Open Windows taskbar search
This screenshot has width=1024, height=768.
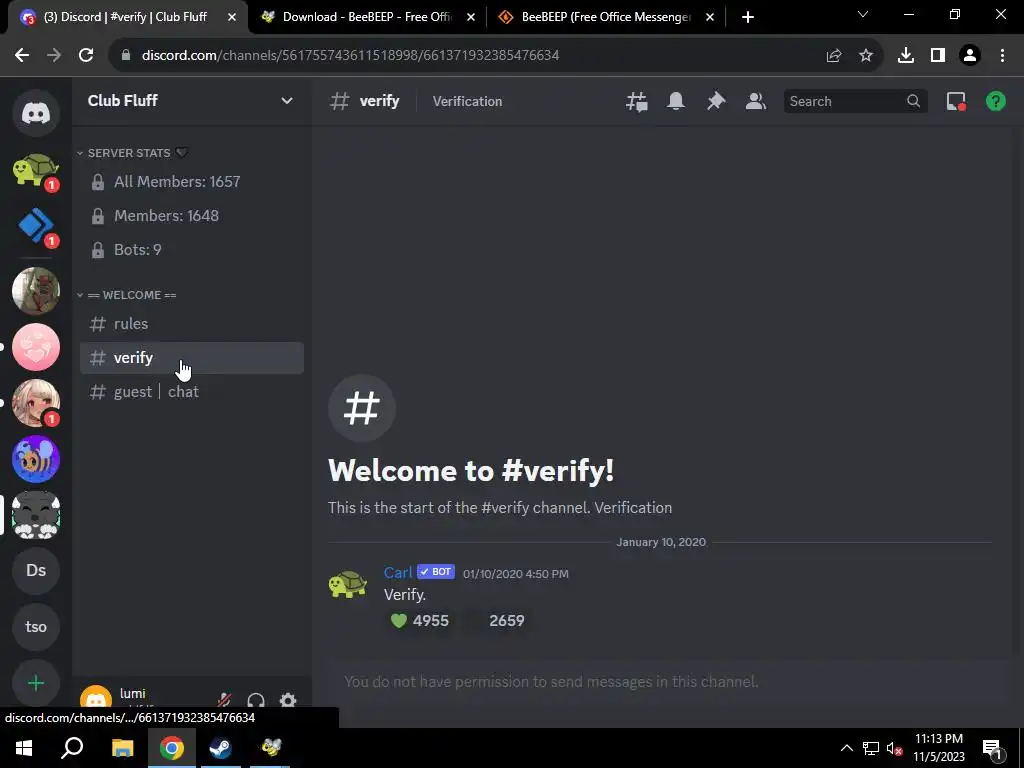pyautogui.click(x=72, y=748)
